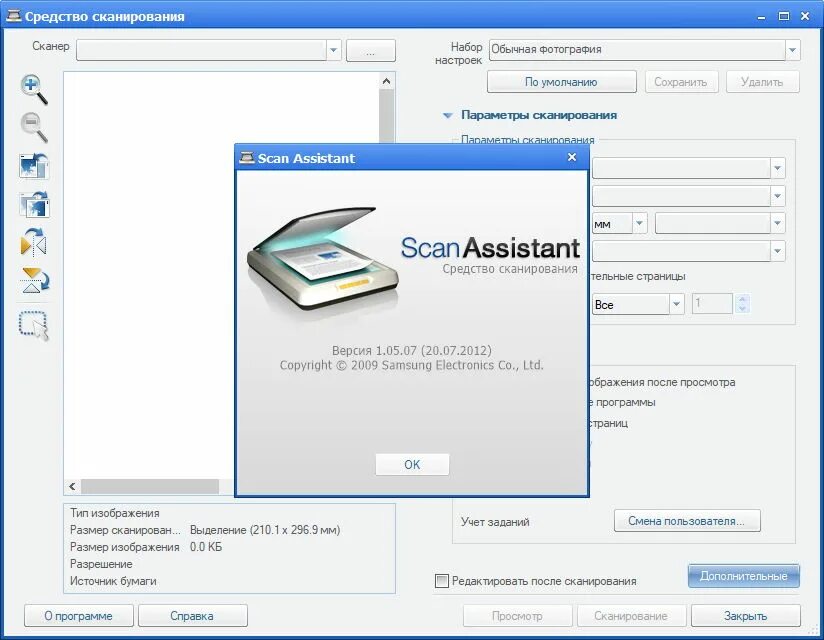824x640 pixels.
Task: Click the Дополнительные button
Action: click(x=744, y=576)
